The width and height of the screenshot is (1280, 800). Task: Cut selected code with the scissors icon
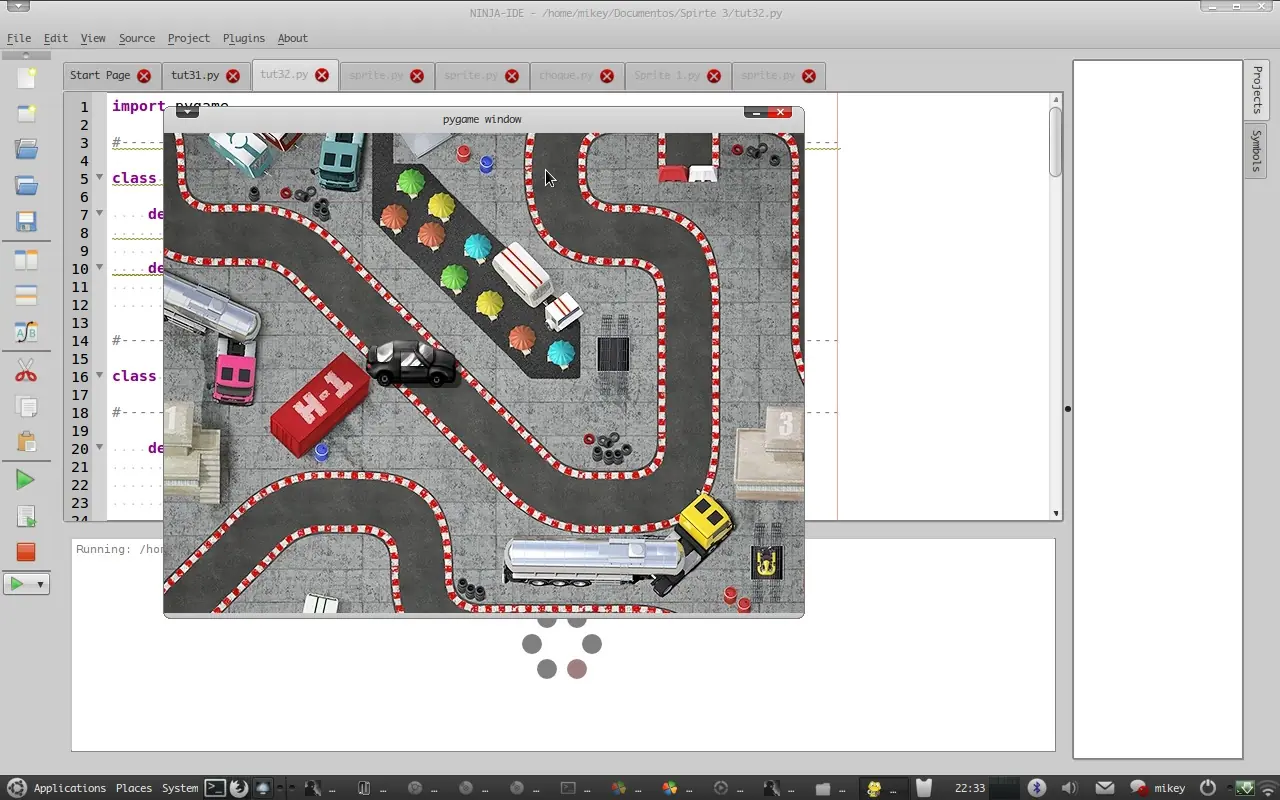tap(26, 370)
